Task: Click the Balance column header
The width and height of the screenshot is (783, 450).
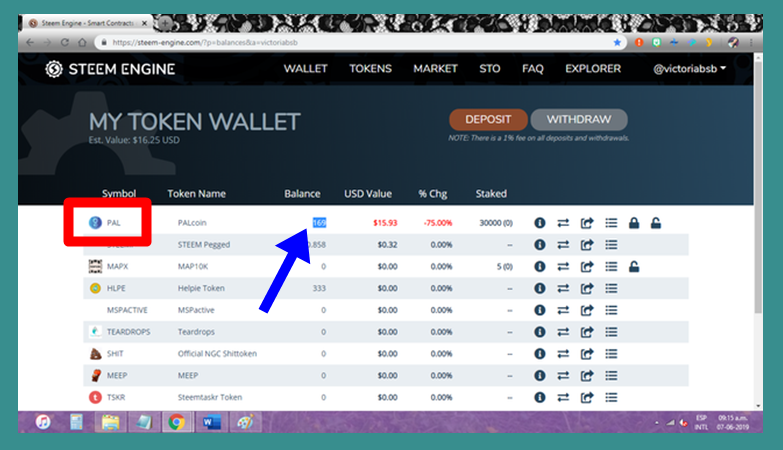Action: point(302,194)
